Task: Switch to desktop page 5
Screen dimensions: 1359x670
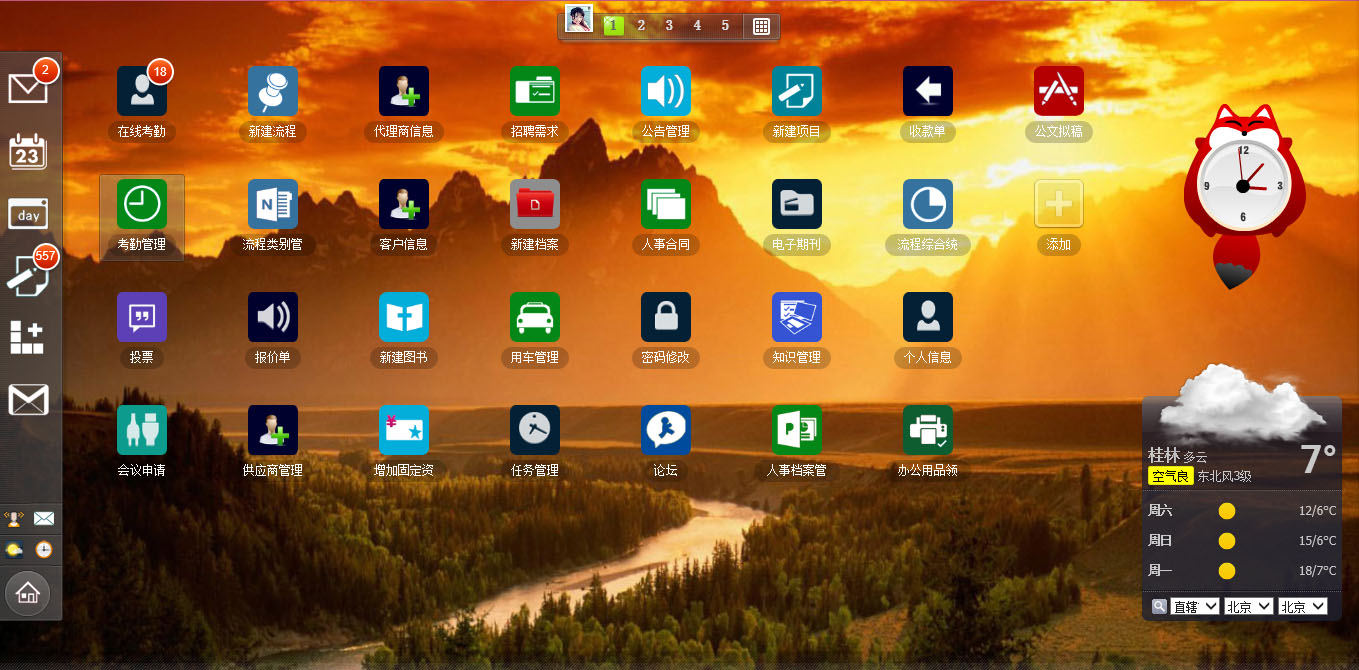Action: tap(725, 25)
